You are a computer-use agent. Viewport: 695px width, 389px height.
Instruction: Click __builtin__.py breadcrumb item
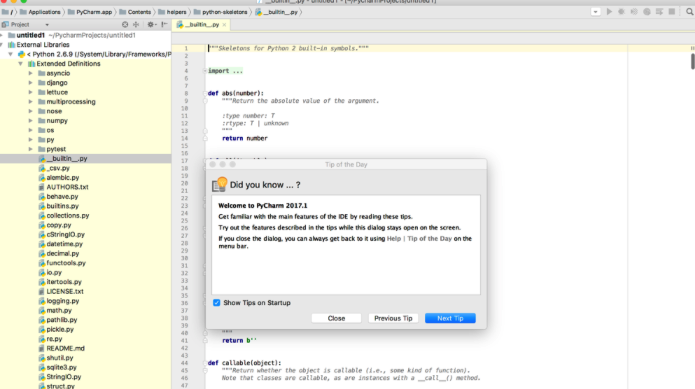pyautogui.click(x=277, y=12)
